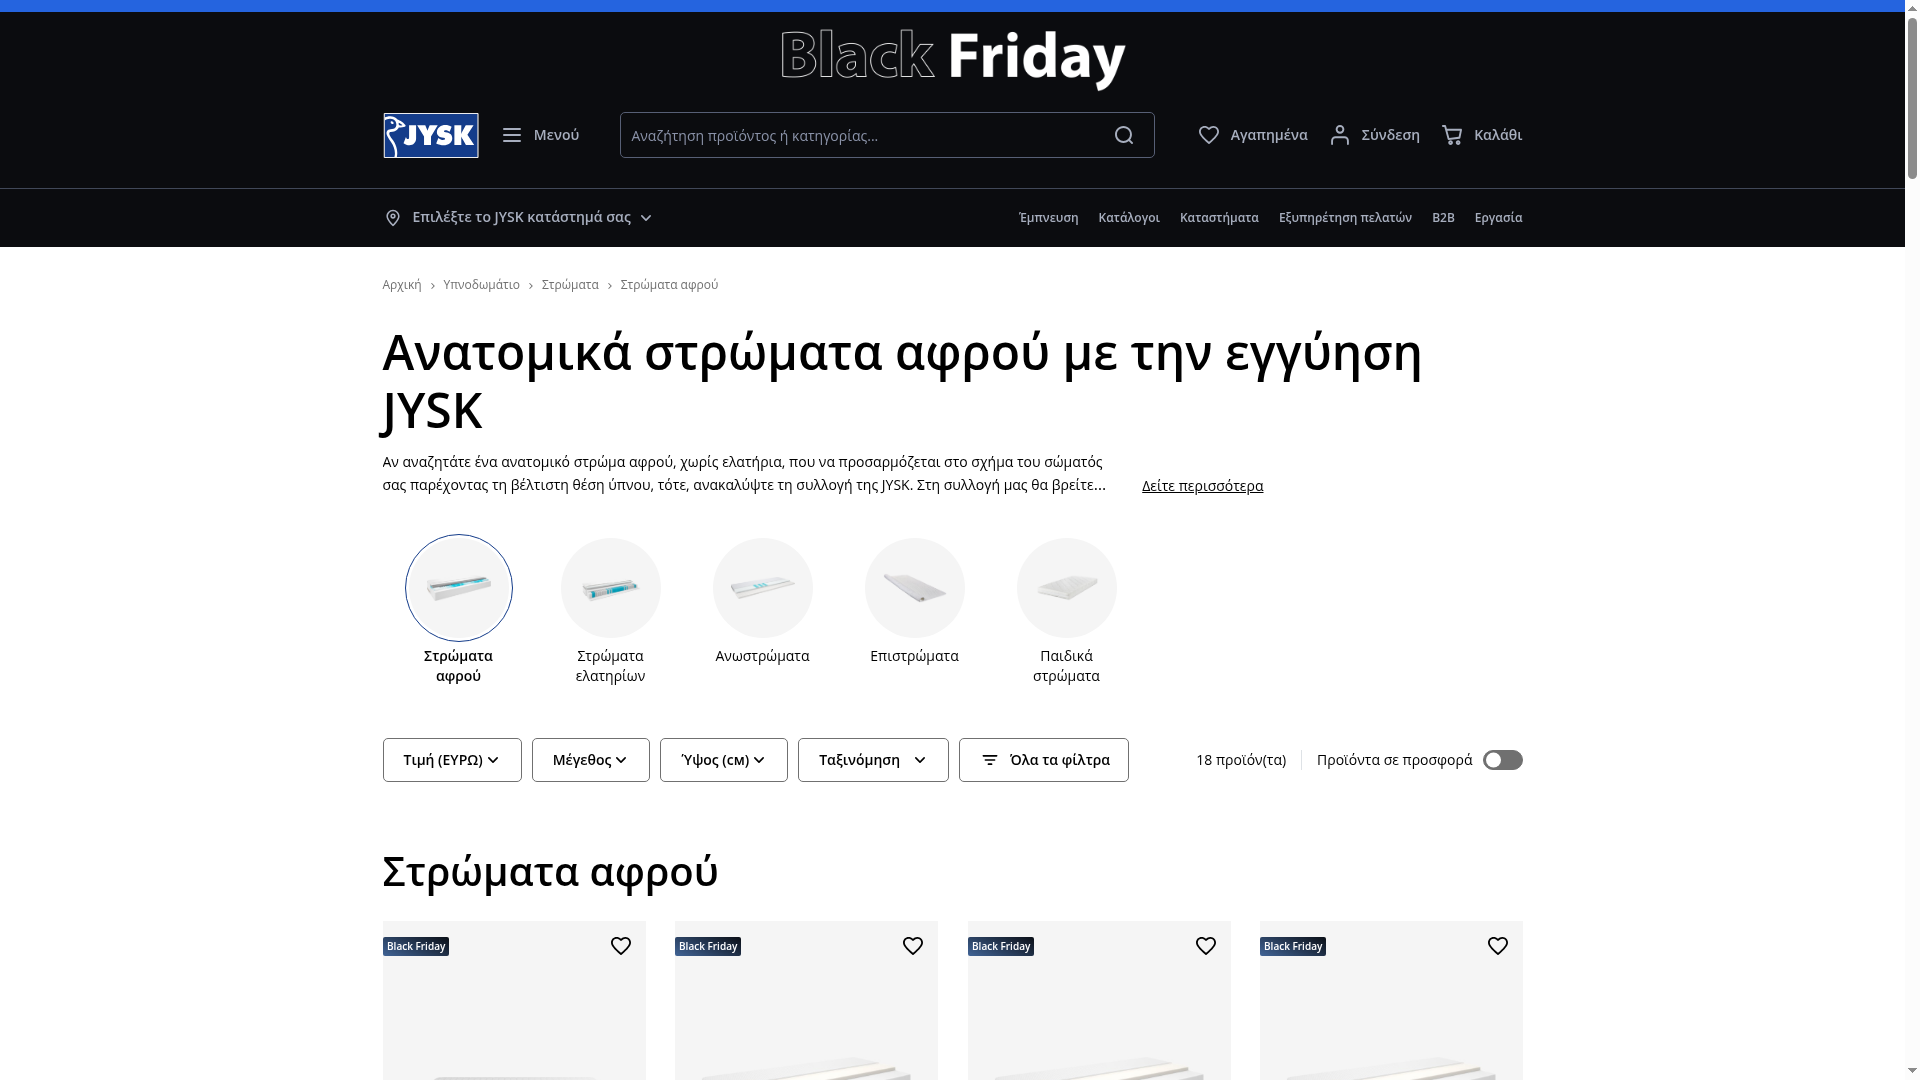Viewport: 1920px width, 1080px height.
Task: Open the Μενού hamburger menu
Action: point(540,135)
